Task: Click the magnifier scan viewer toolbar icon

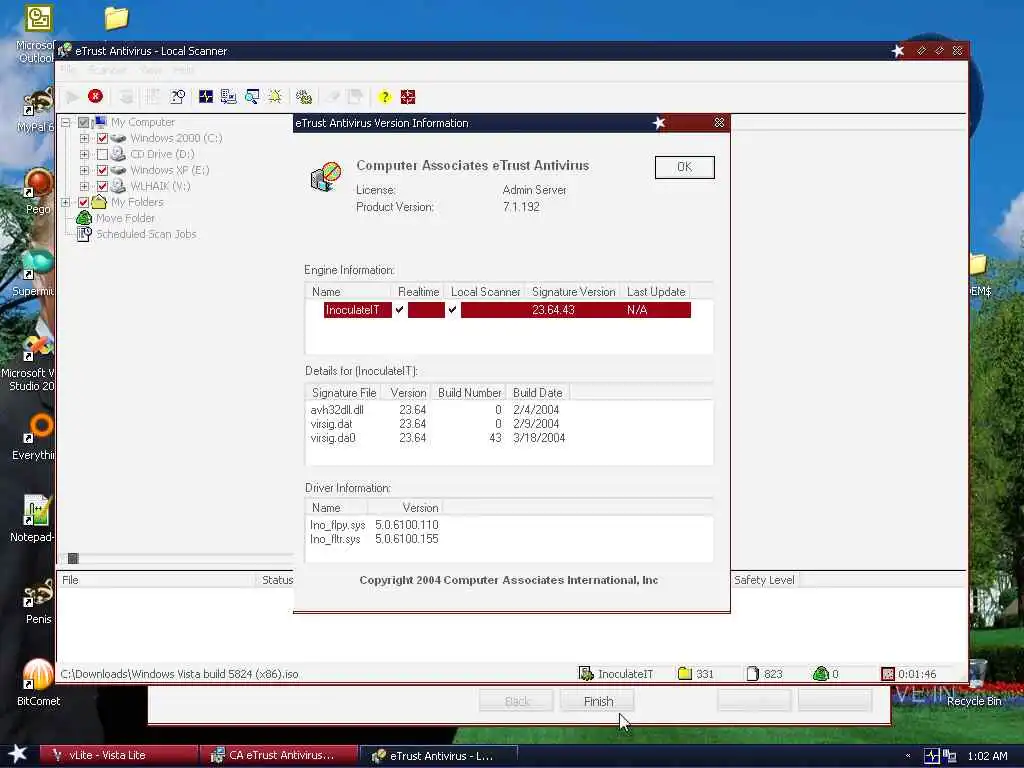Action: [251, 97]
